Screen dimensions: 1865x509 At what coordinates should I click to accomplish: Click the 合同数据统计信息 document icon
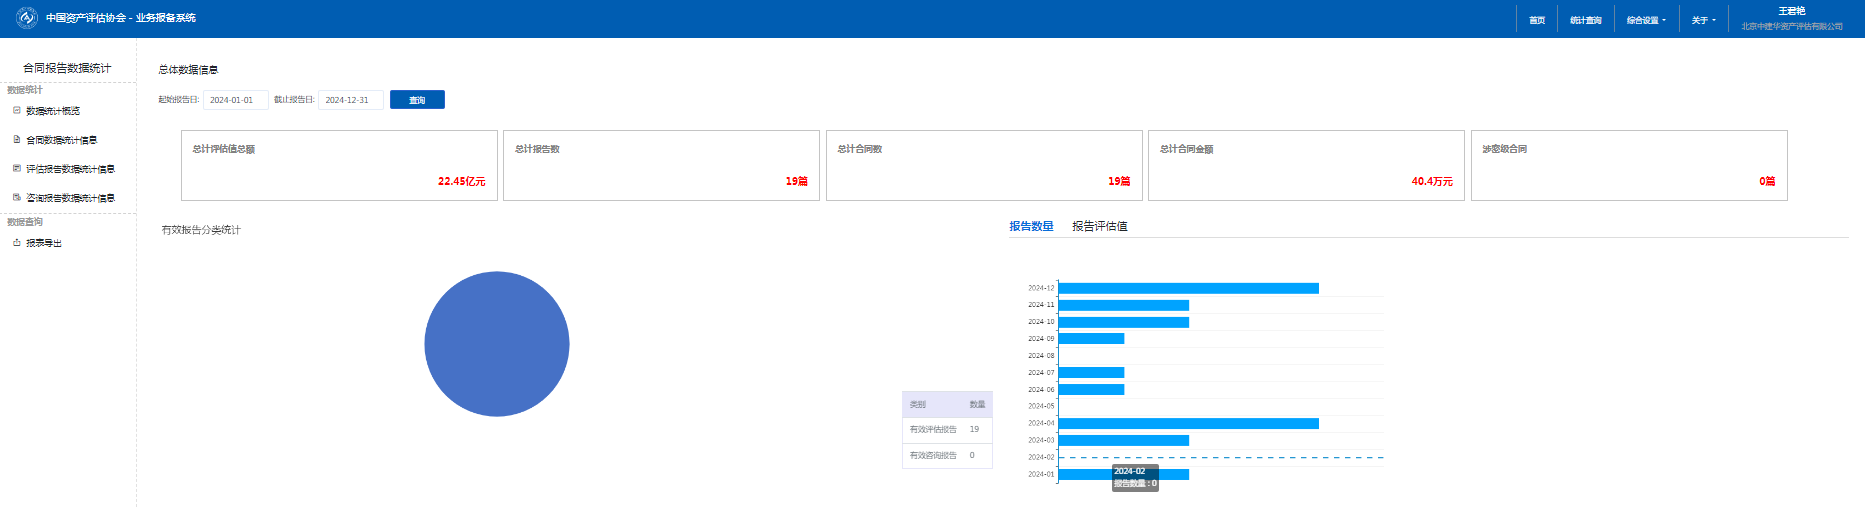click(17, 140)
